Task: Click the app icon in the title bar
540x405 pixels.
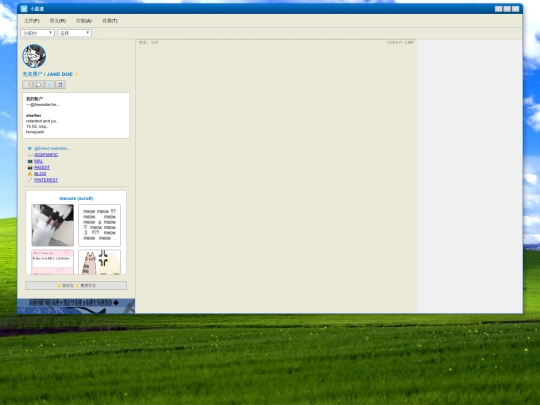Action: [24, 9]
